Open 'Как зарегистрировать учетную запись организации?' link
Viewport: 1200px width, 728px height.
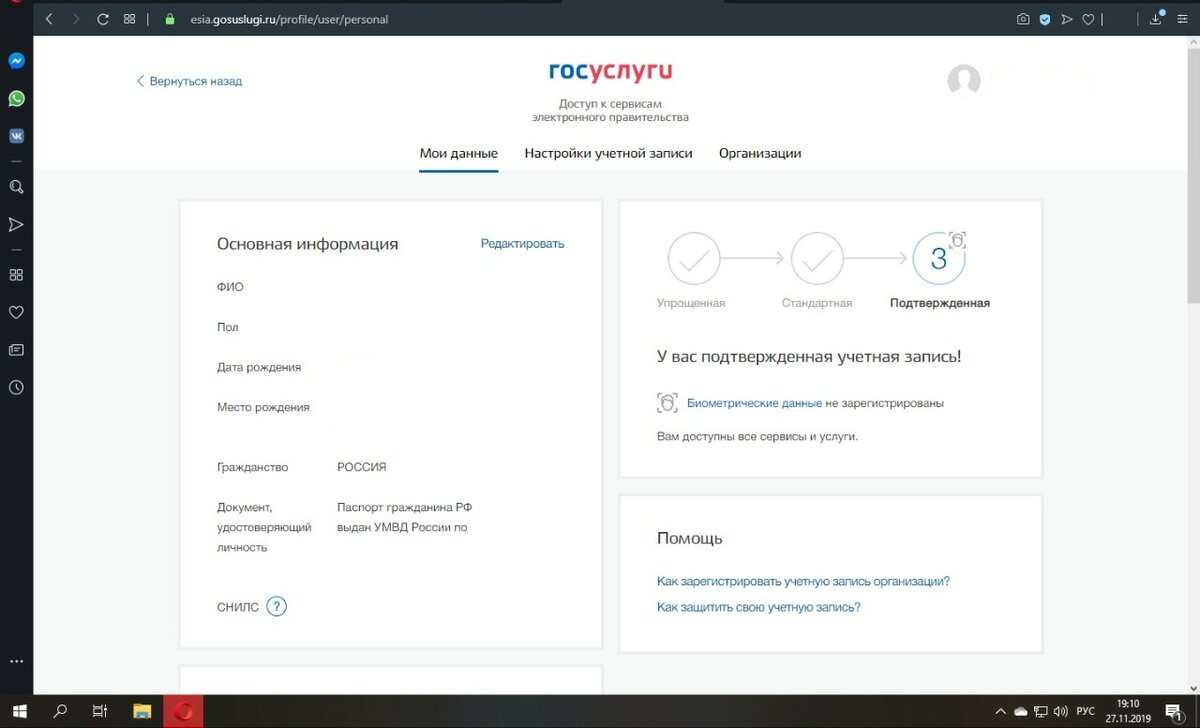[x=803, y=581]
